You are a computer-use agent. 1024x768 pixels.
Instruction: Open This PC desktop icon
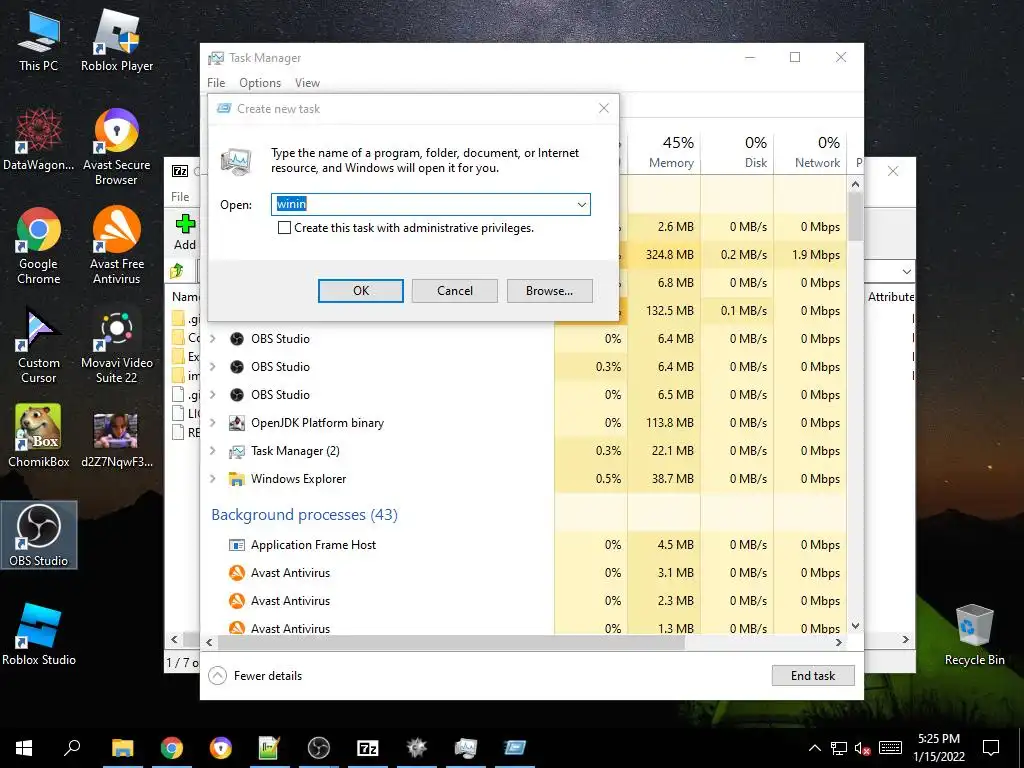pyautogui.click(x=39, y=42)
